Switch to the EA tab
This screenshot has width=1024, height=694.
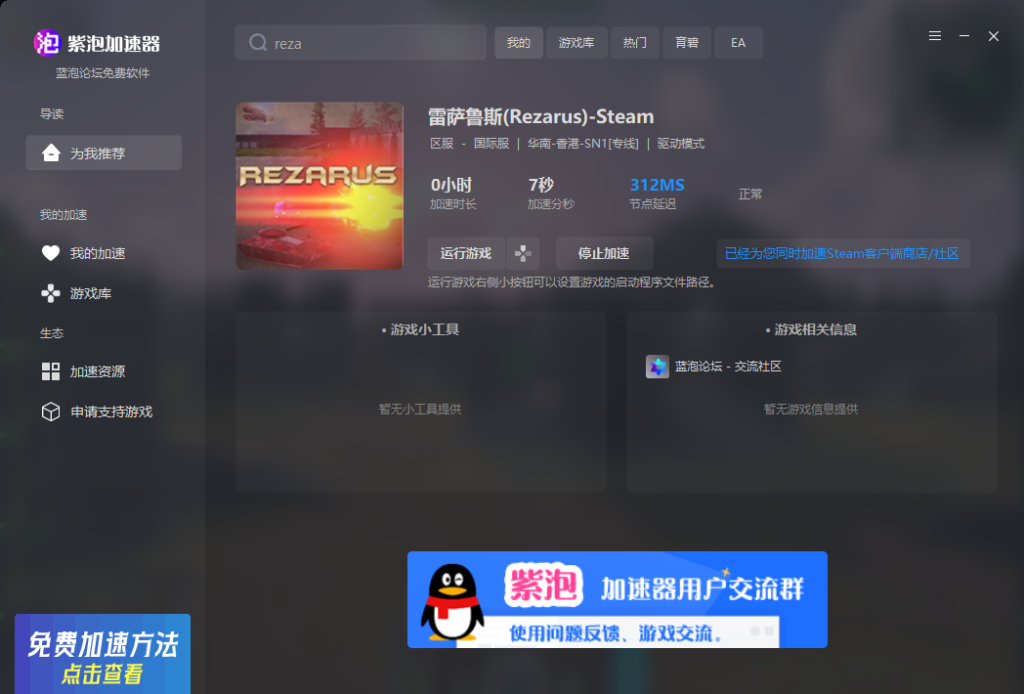[x=738, y=42]
